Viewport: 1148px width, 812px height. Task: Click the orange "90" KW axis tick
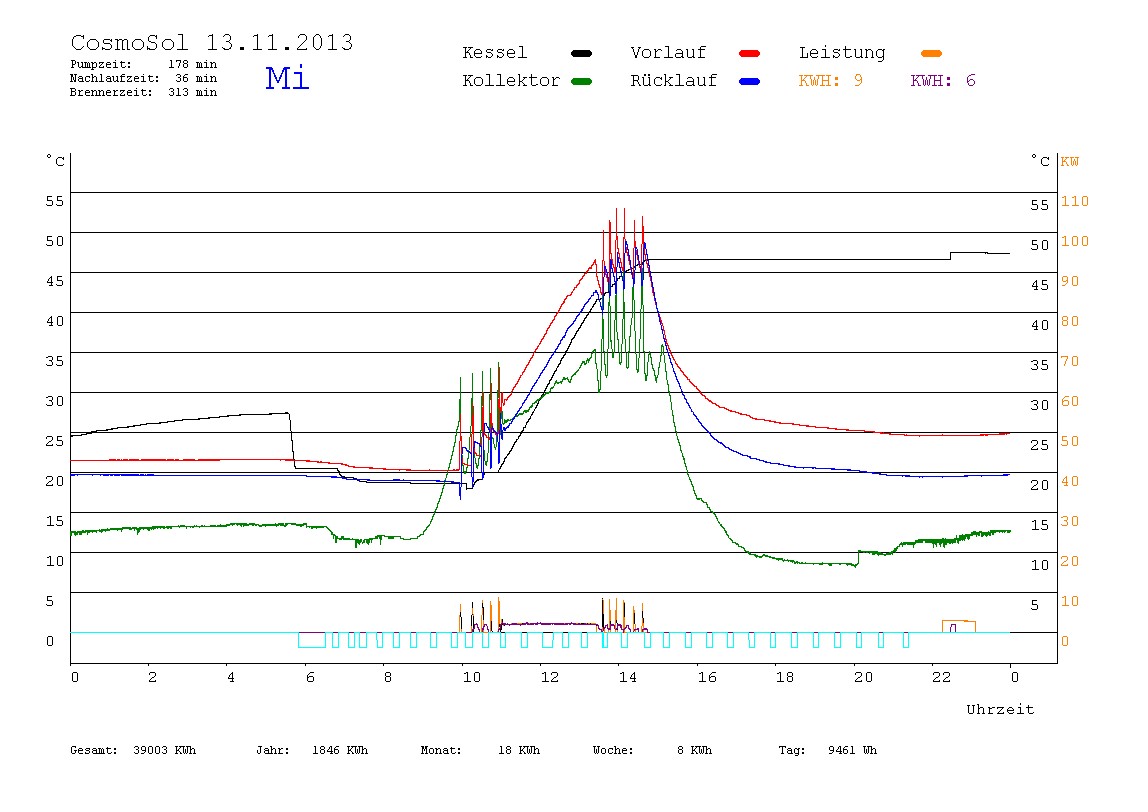[1070, 281]
